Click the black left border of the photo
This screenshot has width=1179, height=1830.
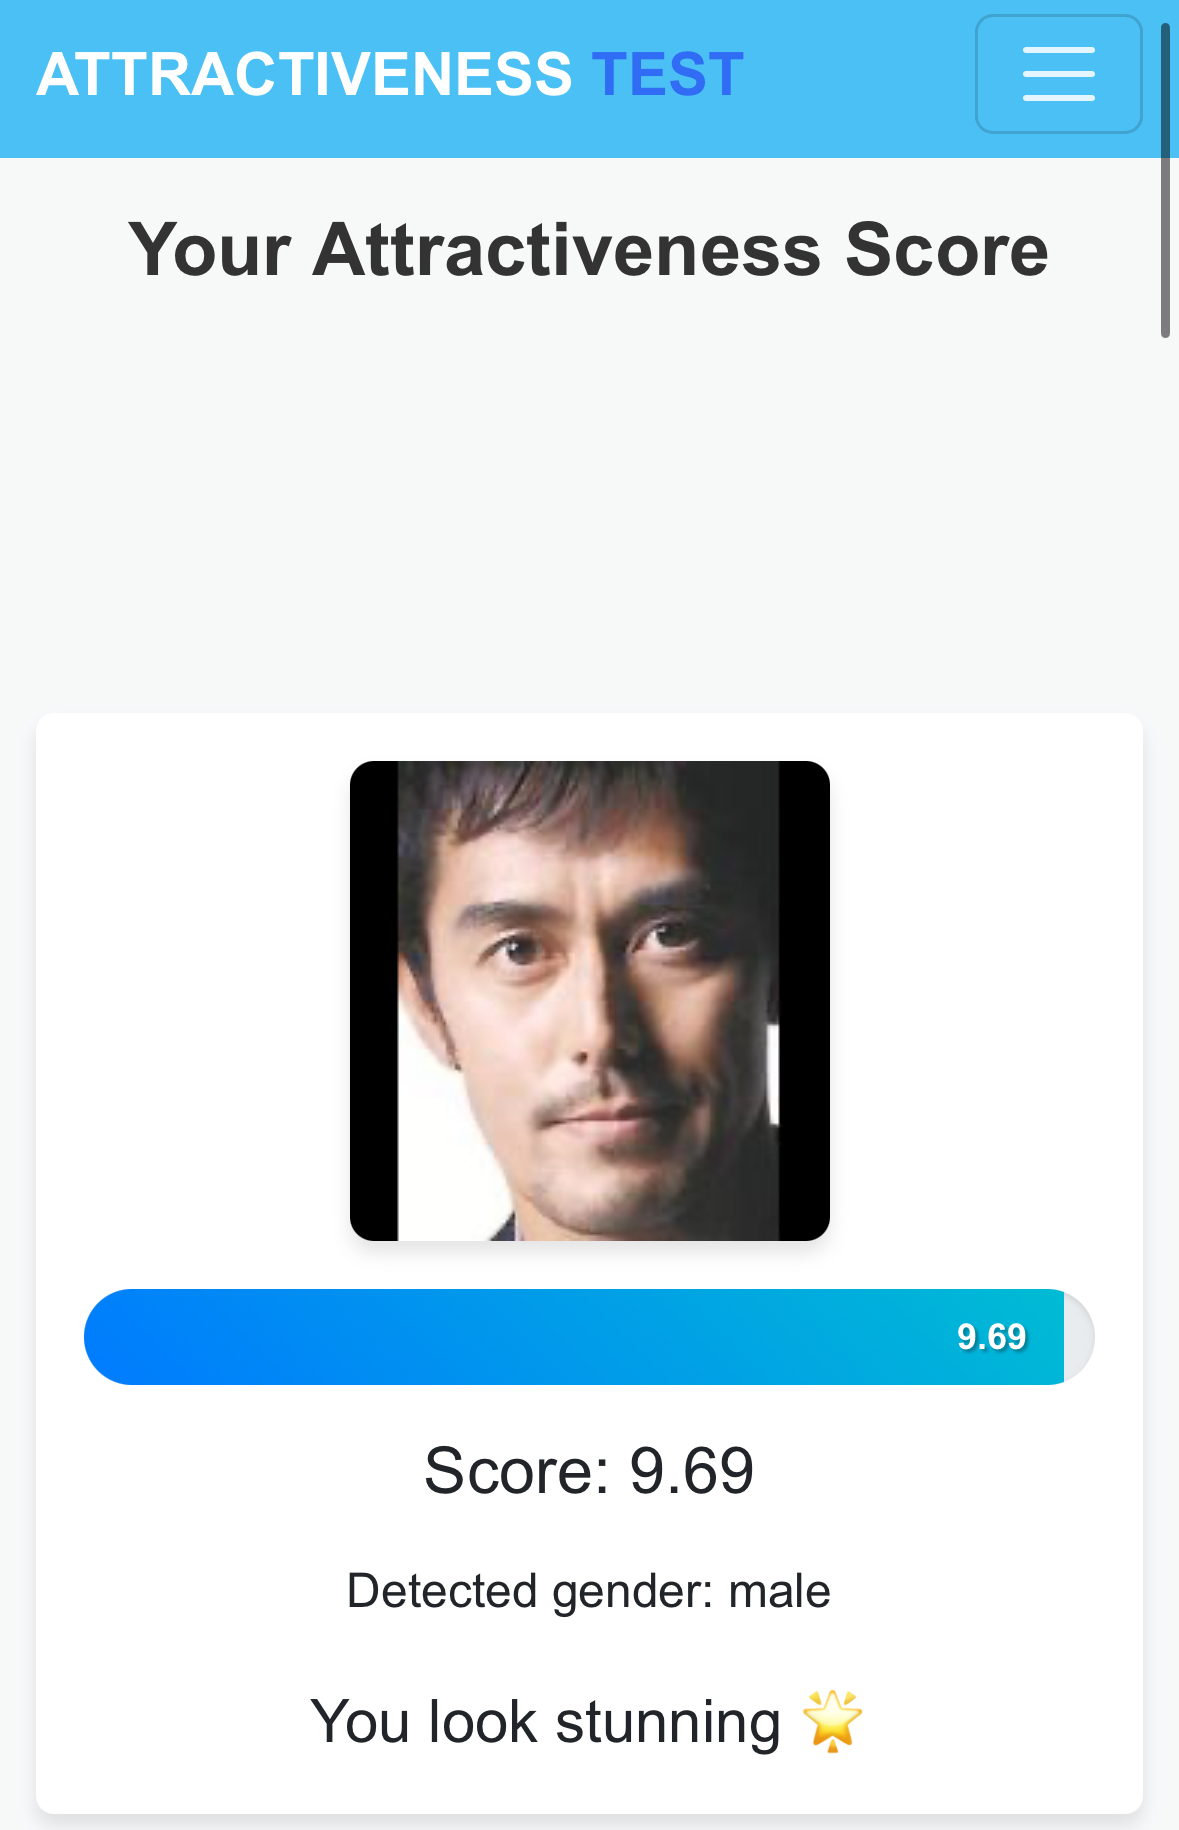pos(373,1000)
